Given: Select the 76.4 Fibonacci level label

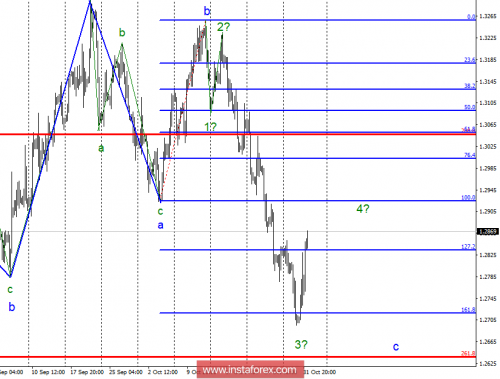Looking at the screenshot, I should point(470,155).
